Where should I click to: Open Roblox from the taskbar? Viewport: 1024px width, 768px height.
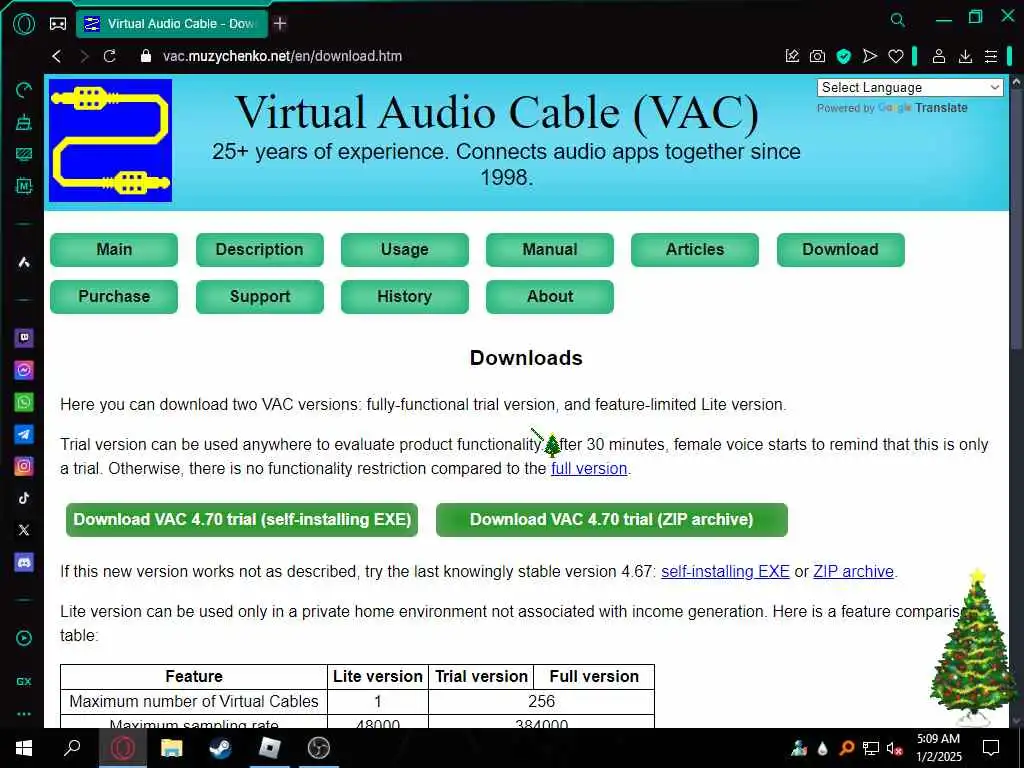point(269,748)
